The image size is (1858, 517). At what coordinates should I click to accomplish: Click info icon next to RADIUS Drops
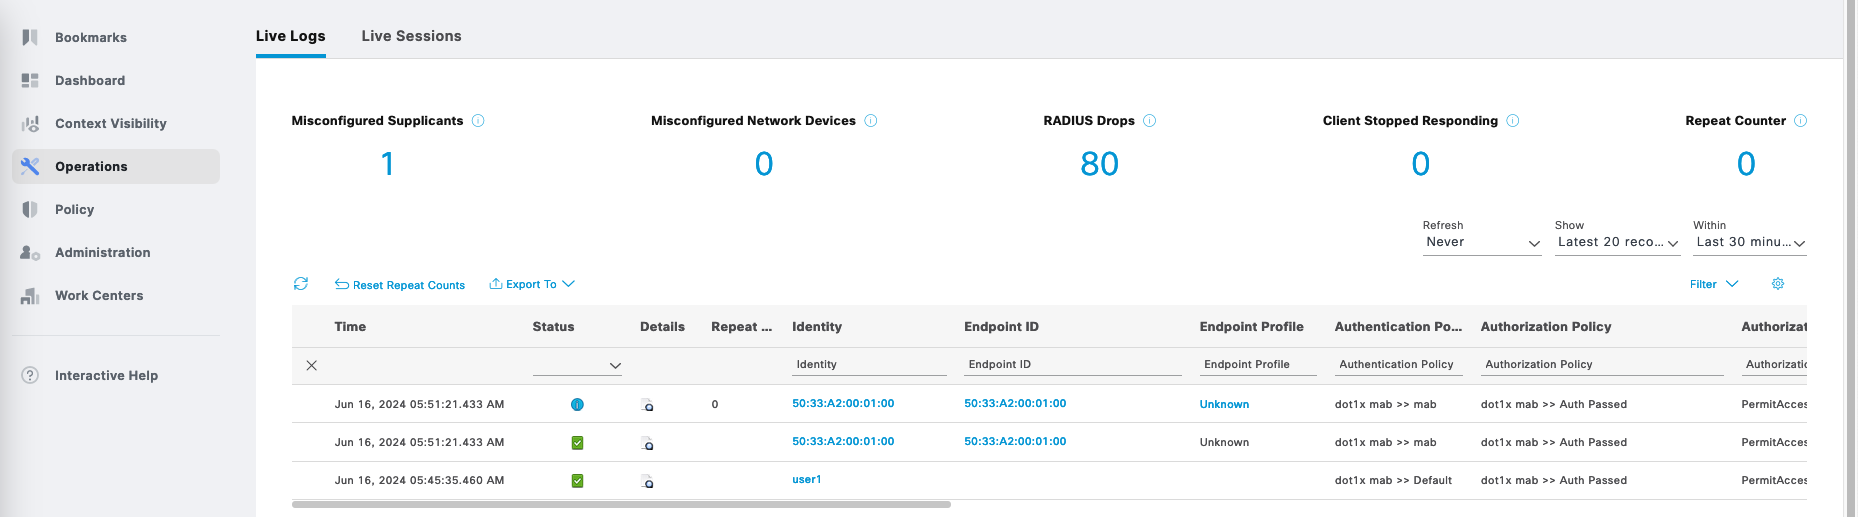pyautogui.click(x=1149, y=121)
